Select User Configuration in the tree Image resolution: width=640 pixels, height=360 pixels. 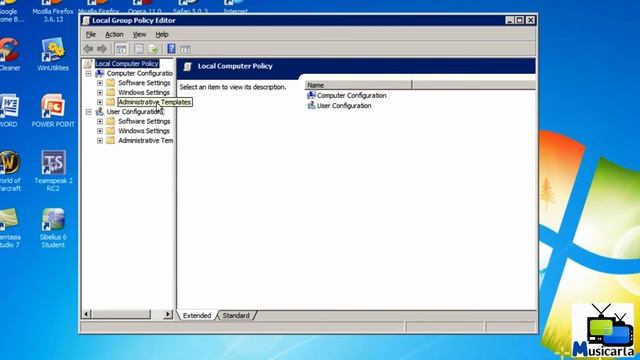click(134, 111)
